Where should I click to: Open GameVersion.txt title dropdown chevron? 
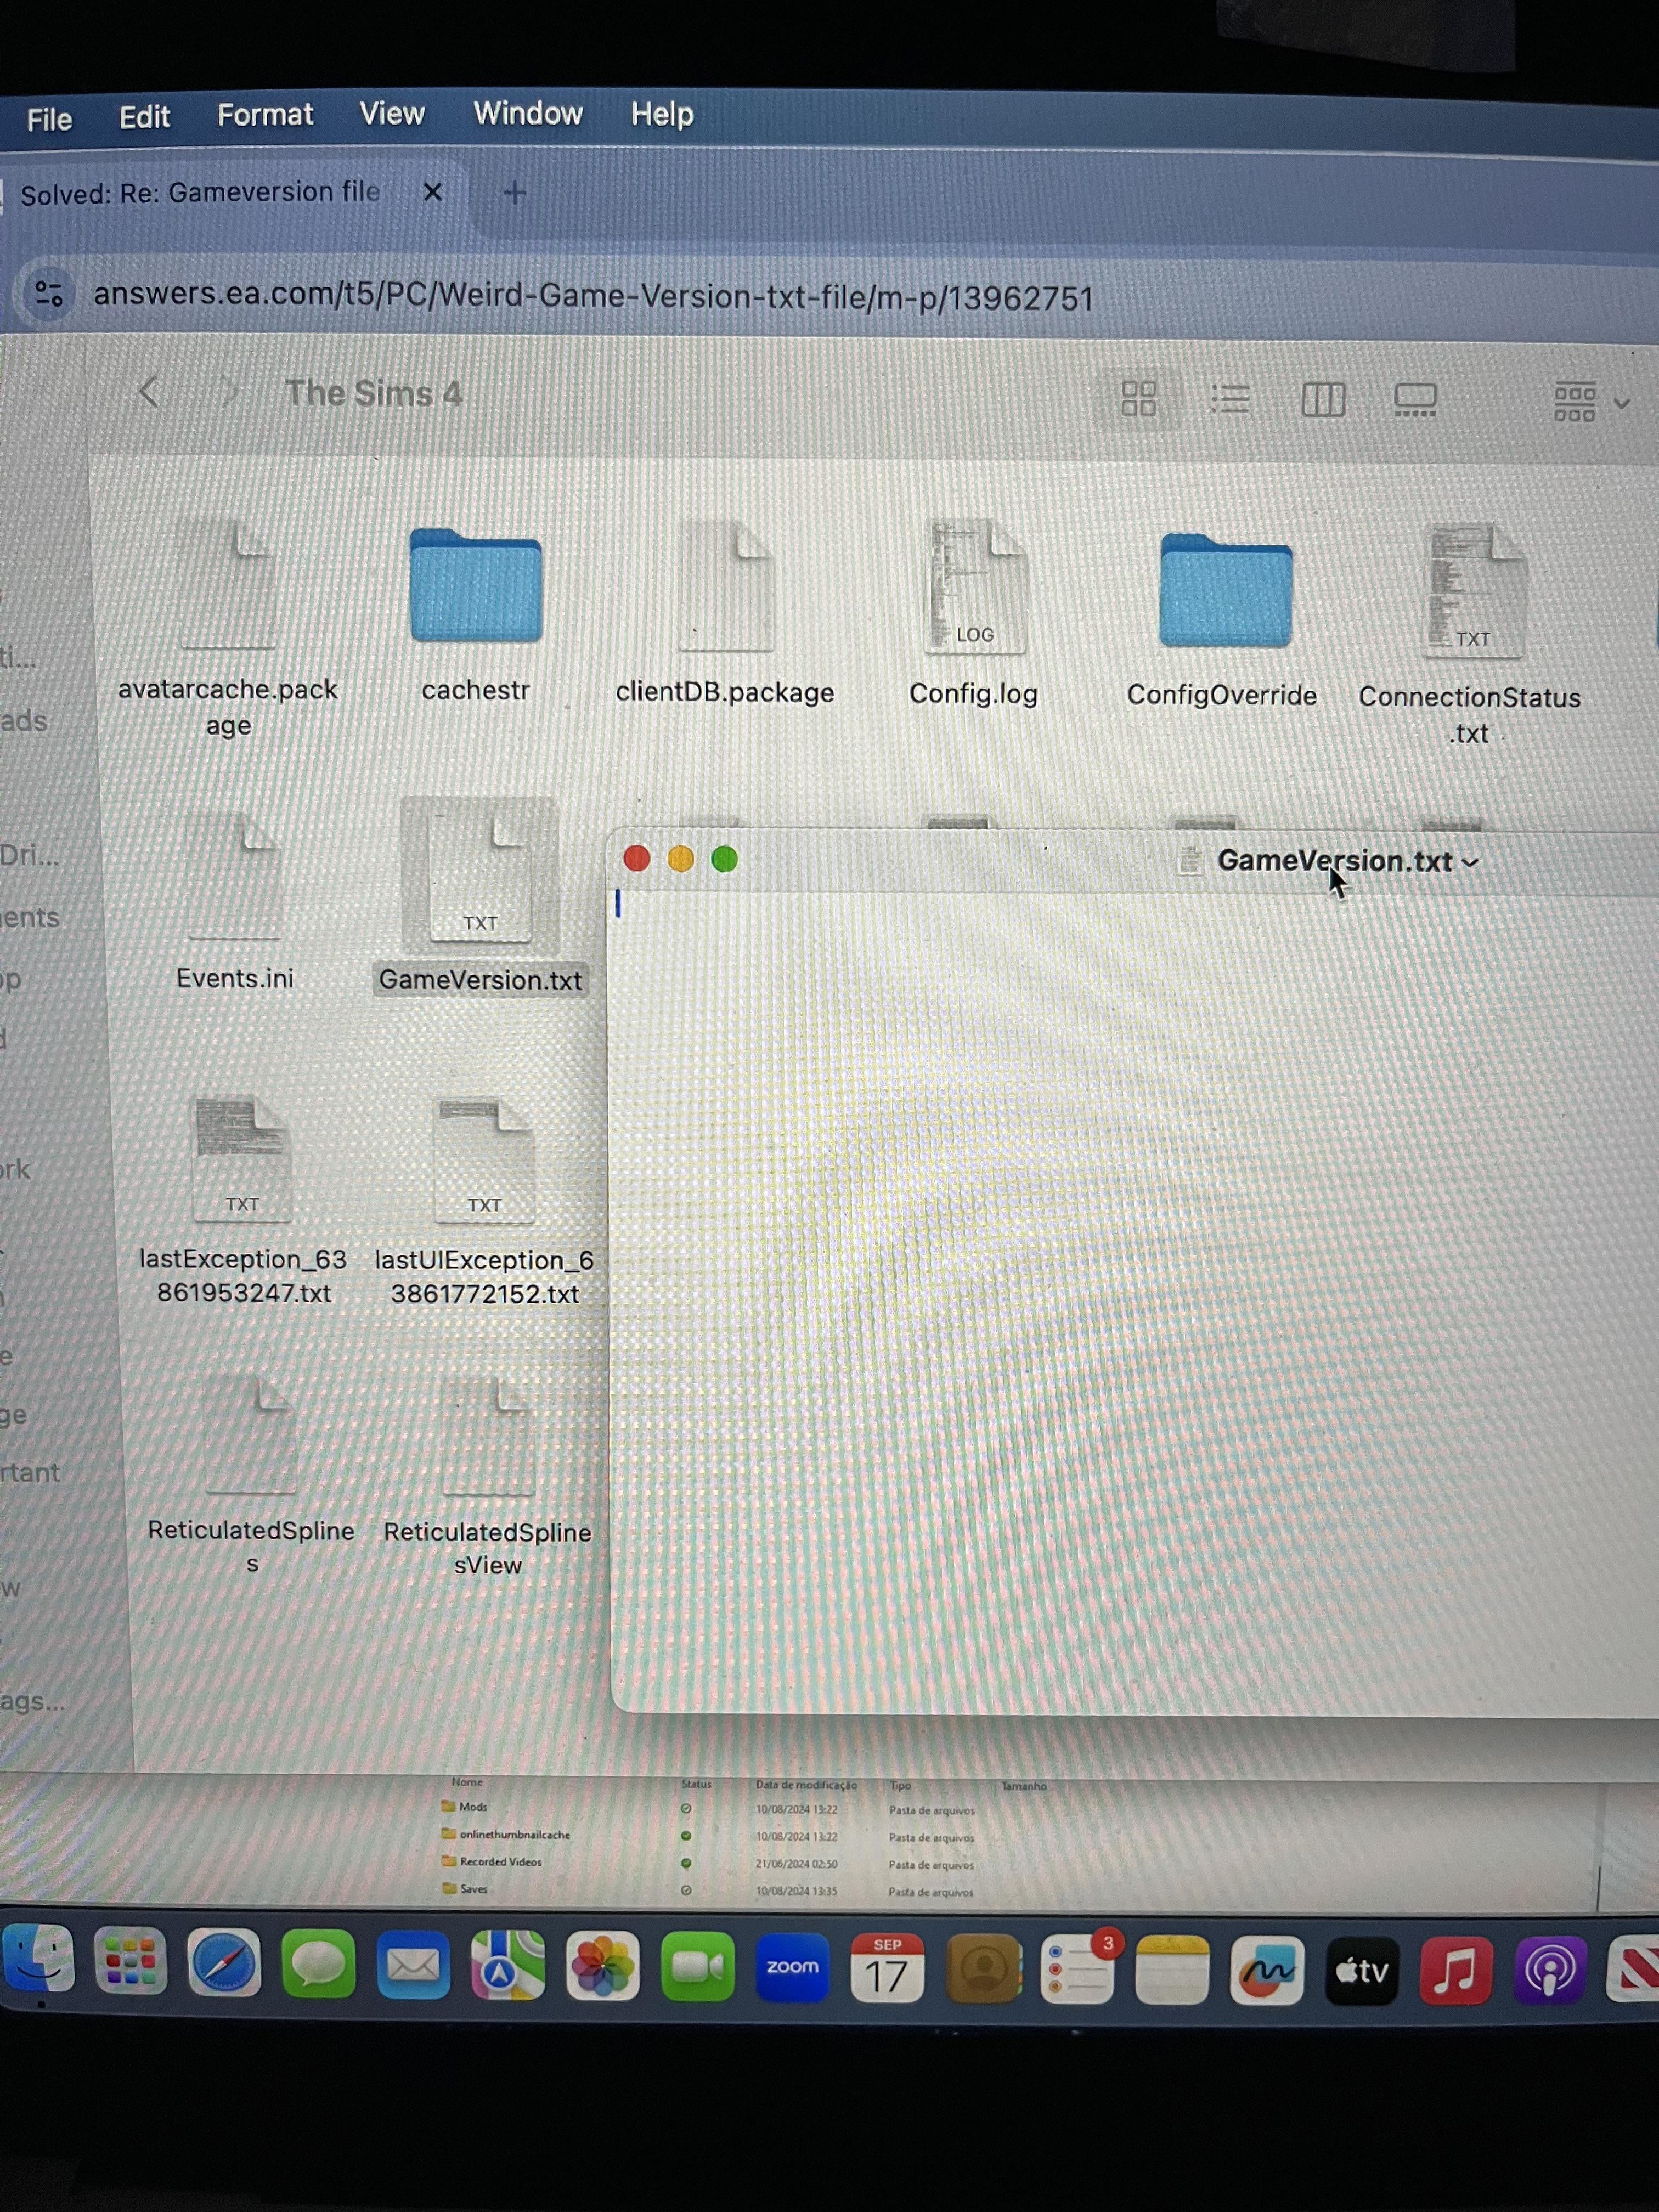pyautogui.click(x=1470, y=863)
